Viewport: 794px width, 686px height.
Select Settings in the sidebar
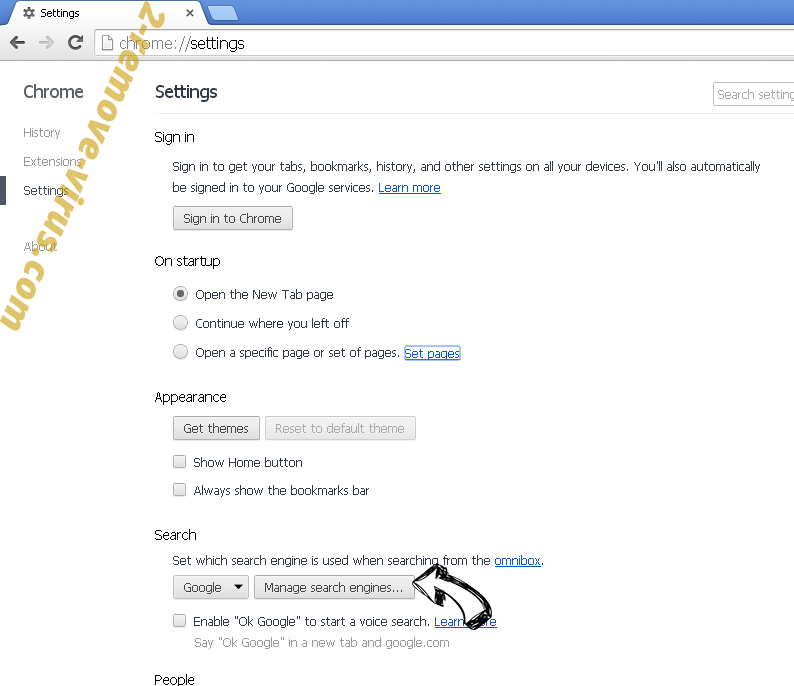point(46,190)
